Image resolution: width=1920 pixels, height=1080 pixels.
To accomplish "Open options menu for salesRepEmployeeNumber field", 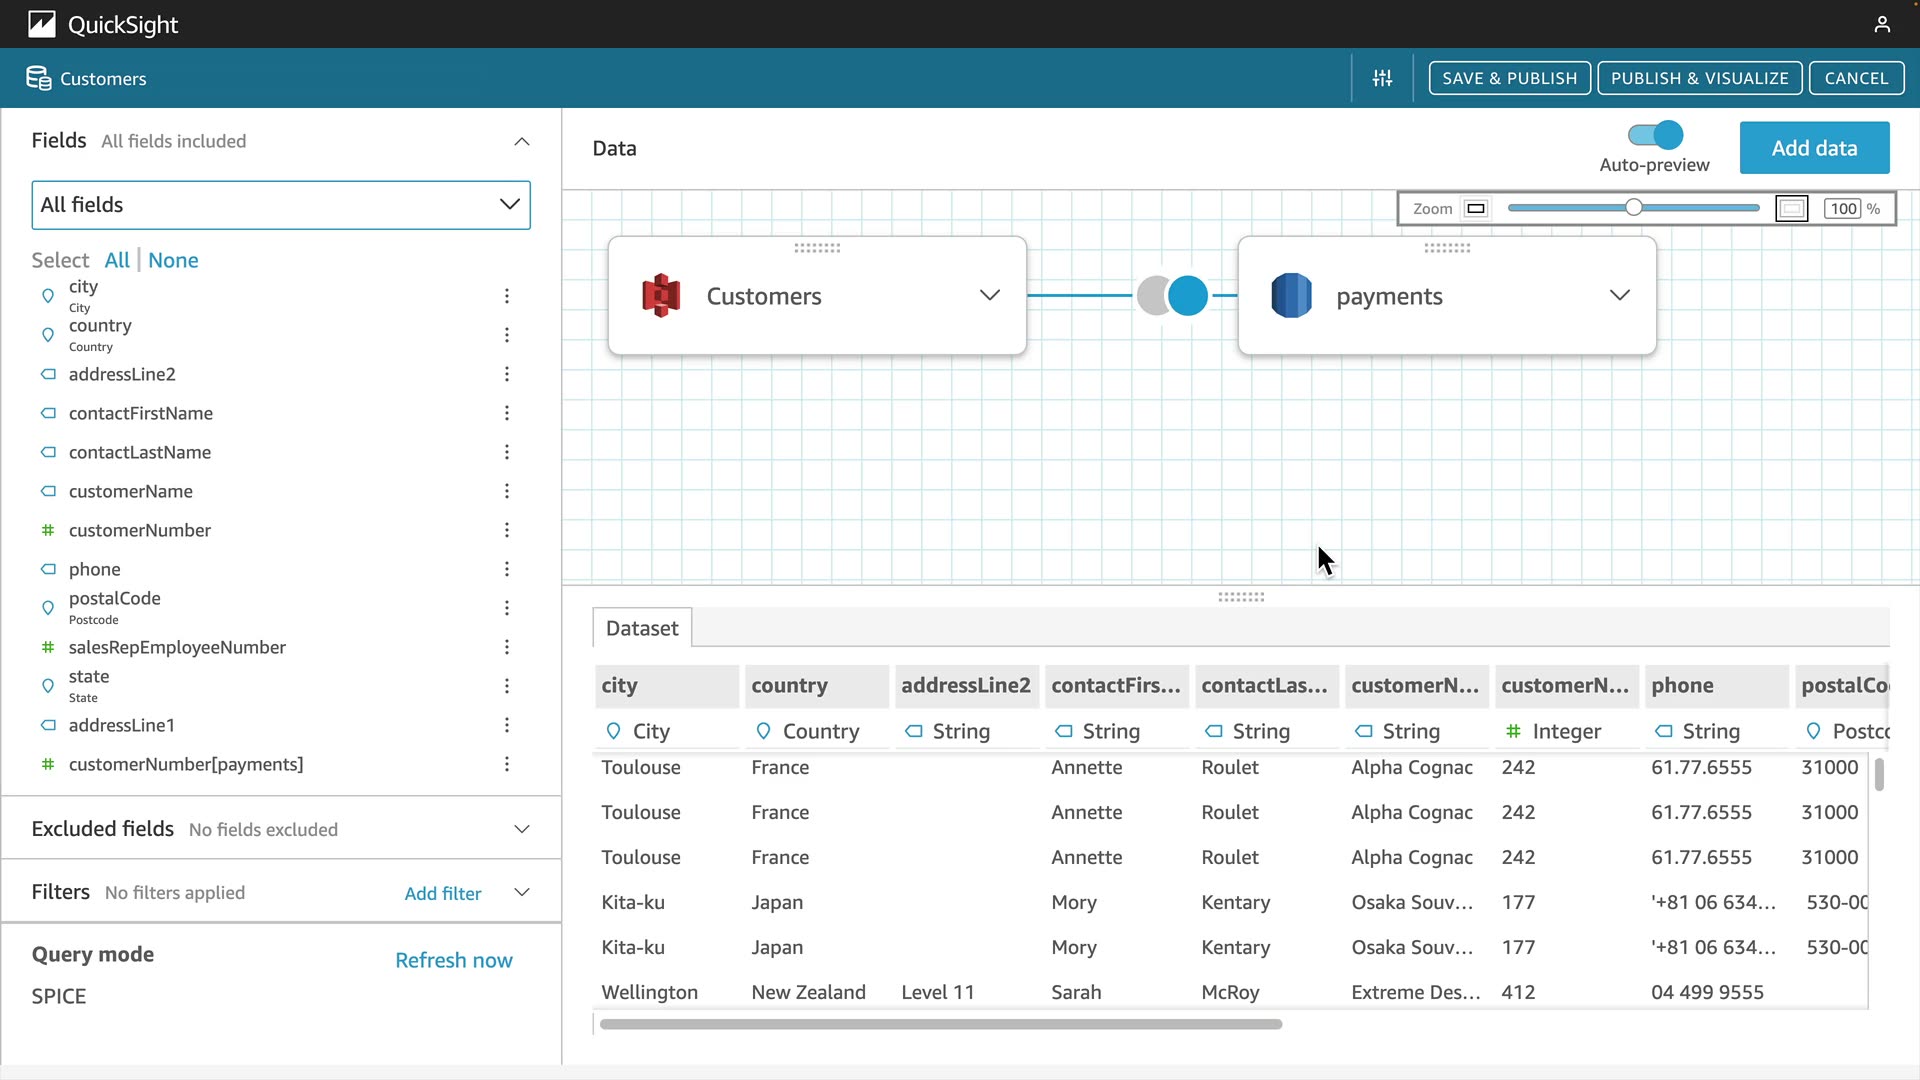I will tap(507, 647).
